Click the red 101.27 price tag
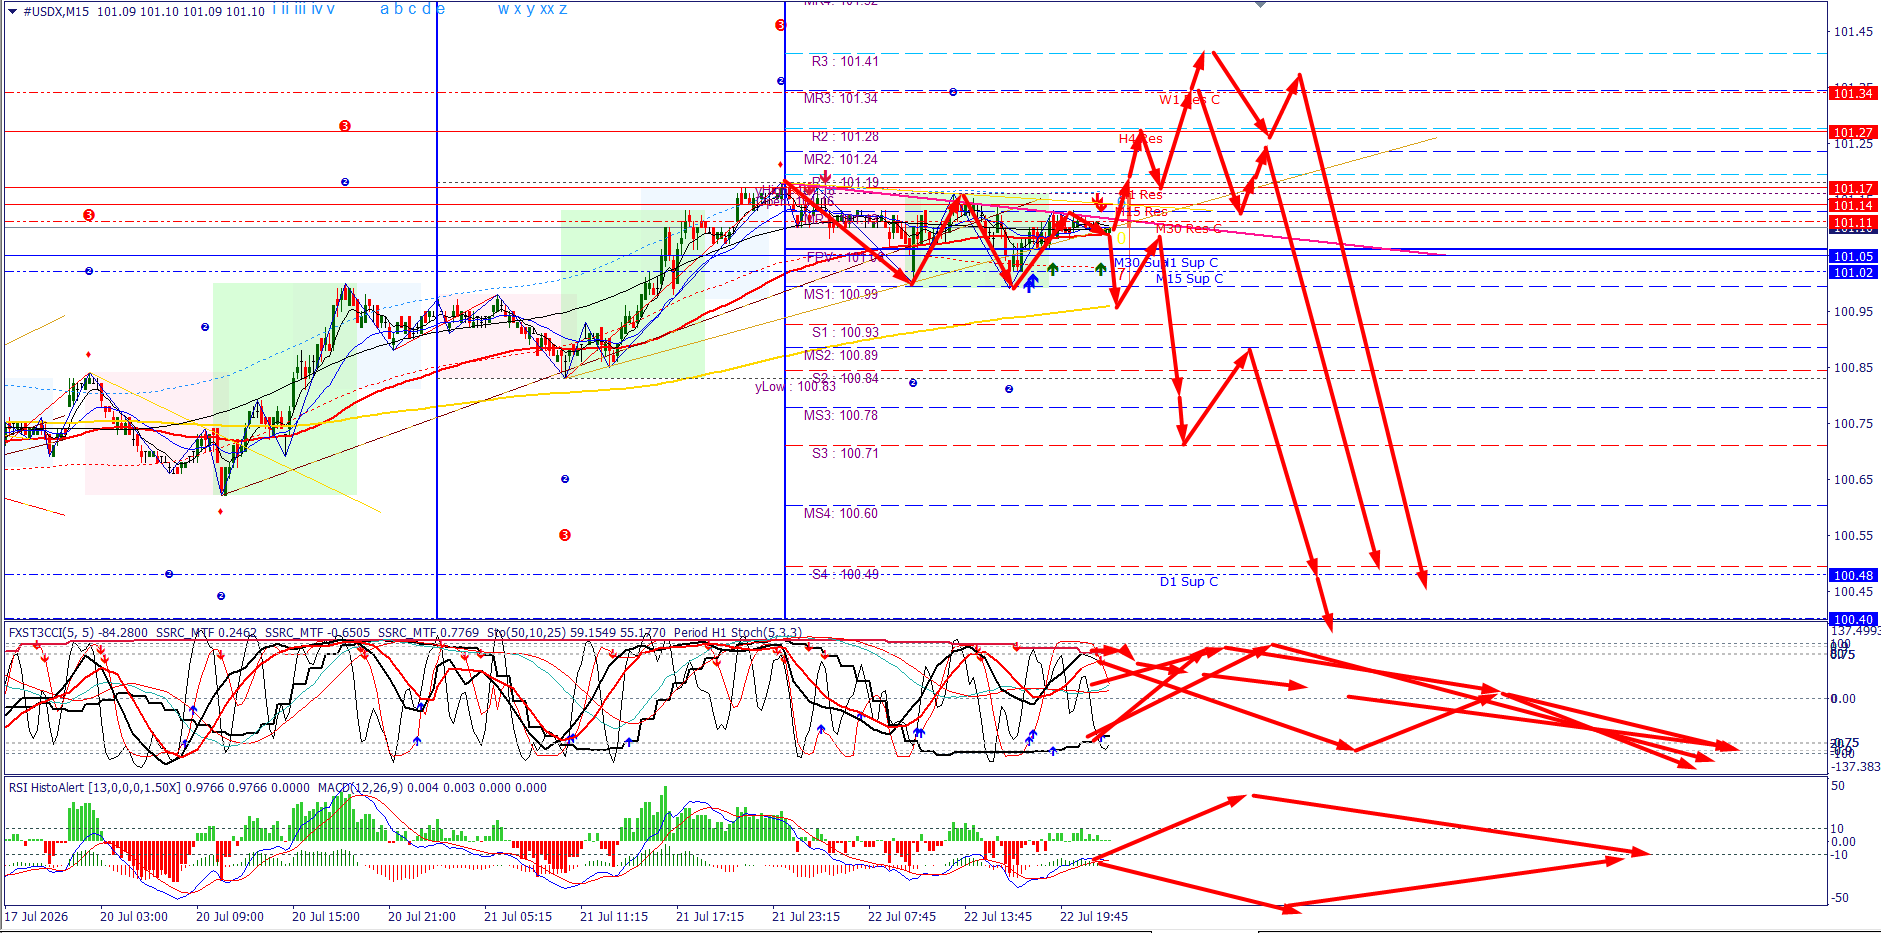1881x933 pixels. pyautogui.click(x=1852, y=132)
